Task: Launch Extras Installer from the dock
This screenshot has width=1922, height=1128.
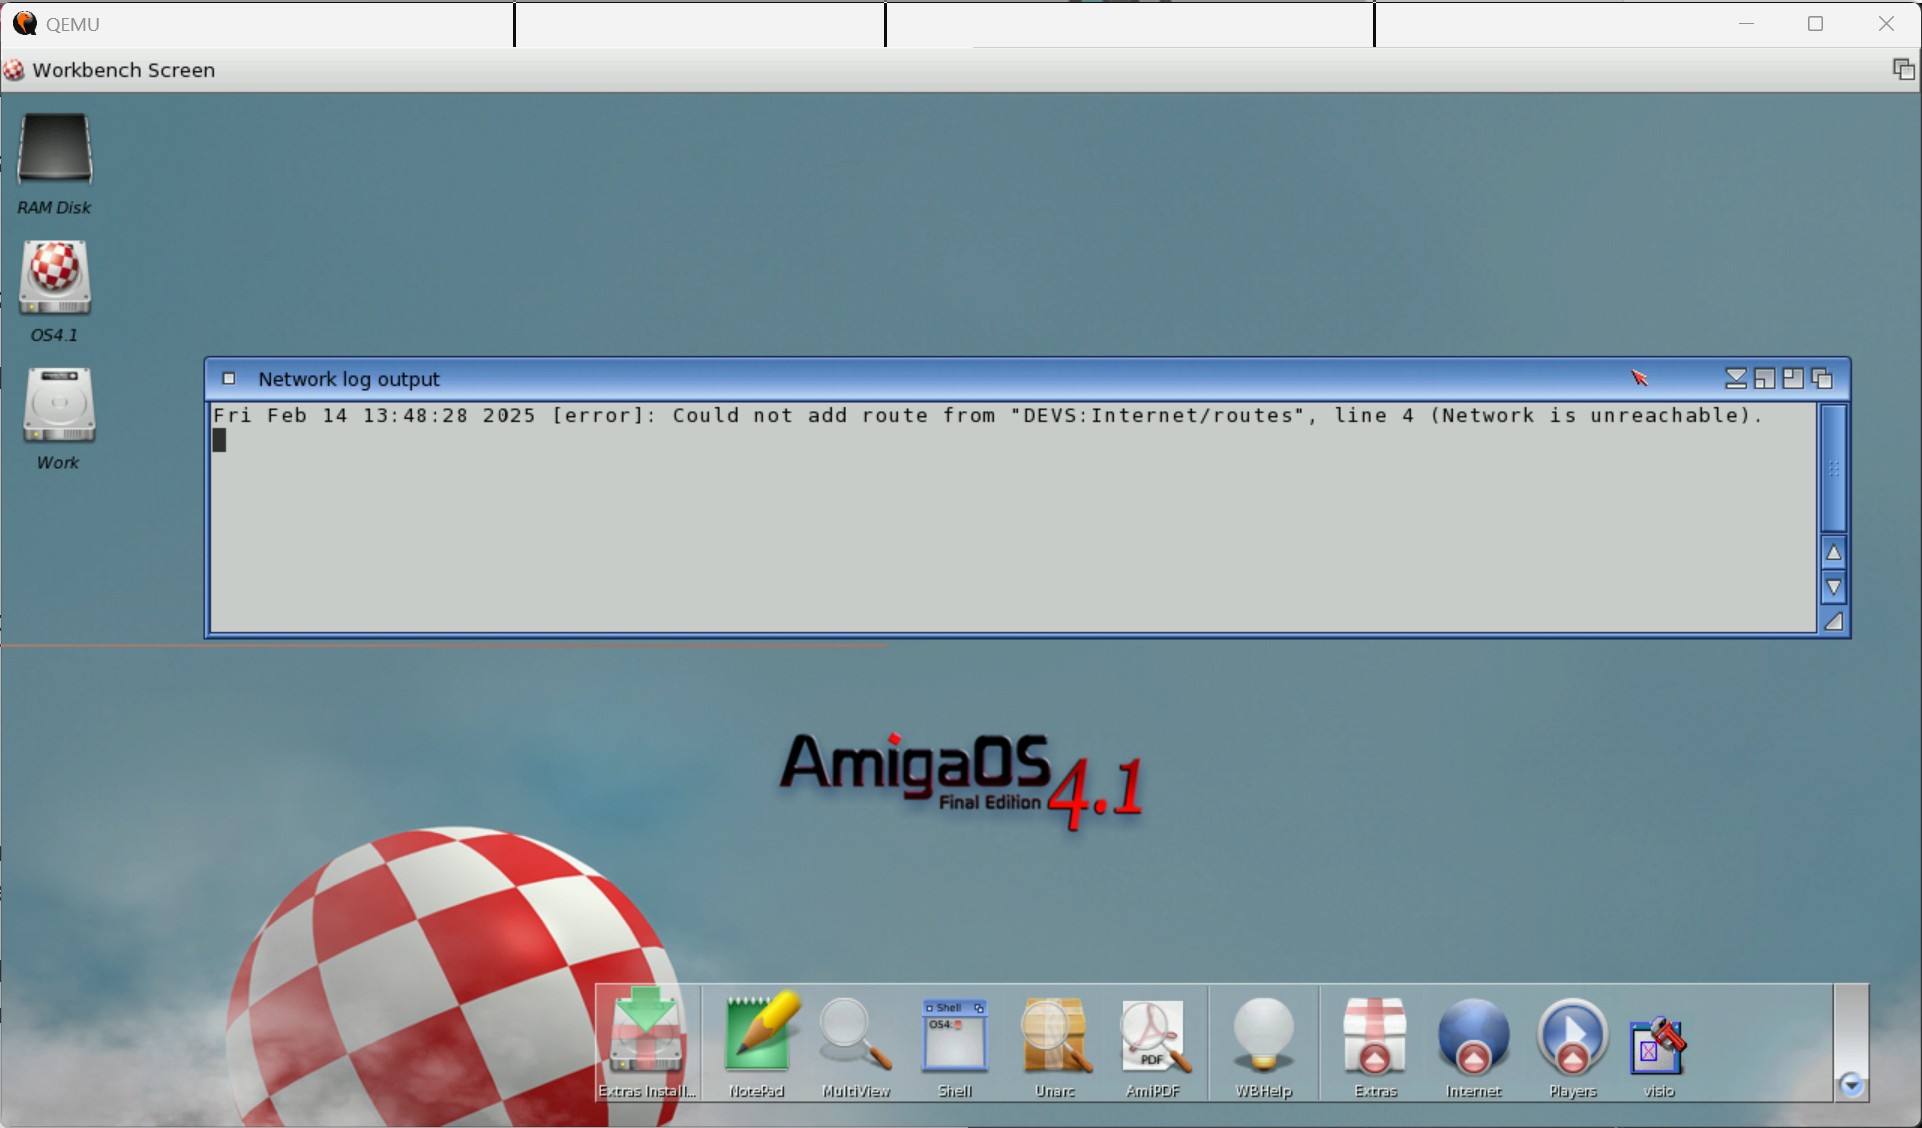Action: (x=647, y=1042)
